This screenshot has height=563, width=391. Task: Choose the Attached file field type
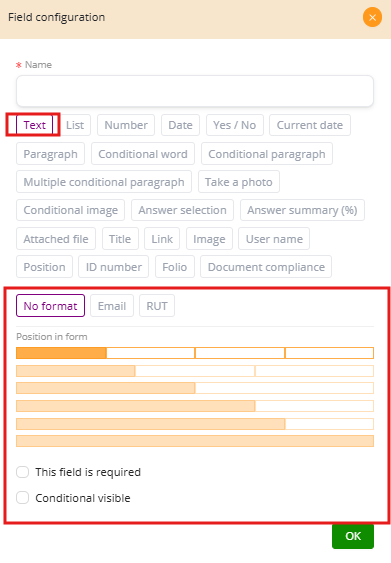click(56, 239)
